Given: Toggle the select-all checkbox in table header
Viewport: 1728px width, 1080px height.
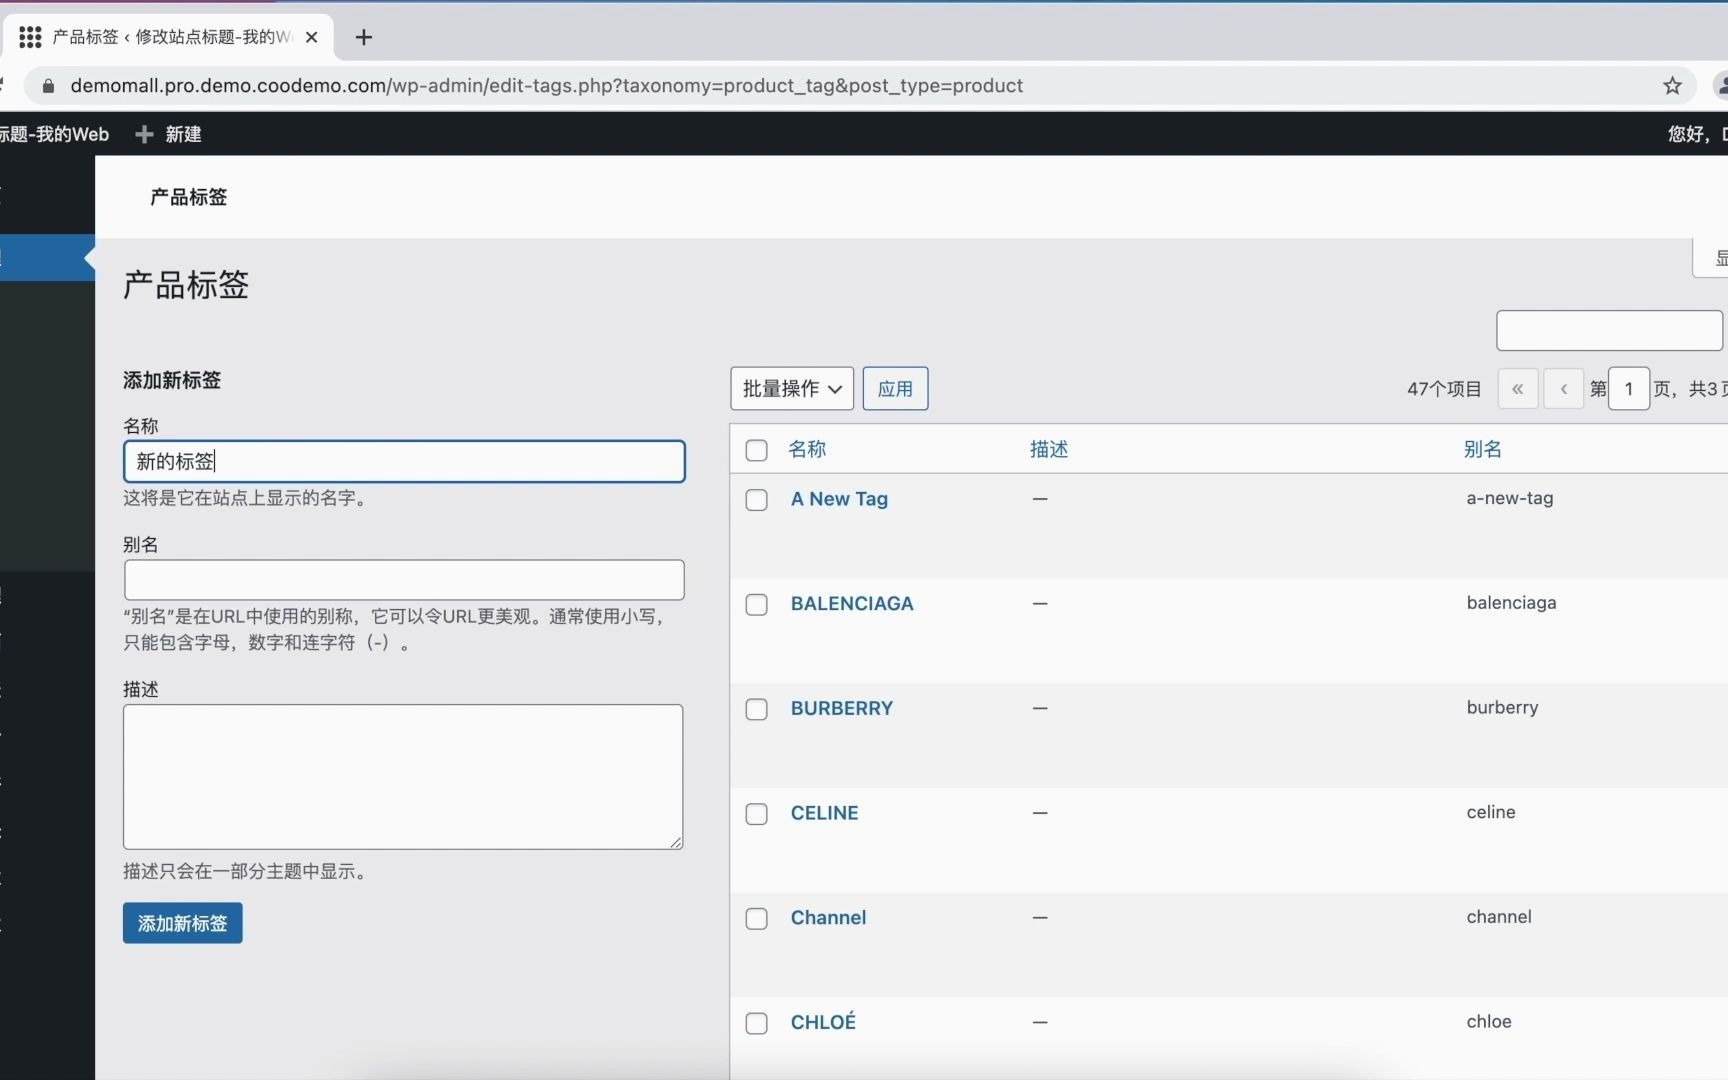Looking at the screenshot, I should [x=757, y=450].
